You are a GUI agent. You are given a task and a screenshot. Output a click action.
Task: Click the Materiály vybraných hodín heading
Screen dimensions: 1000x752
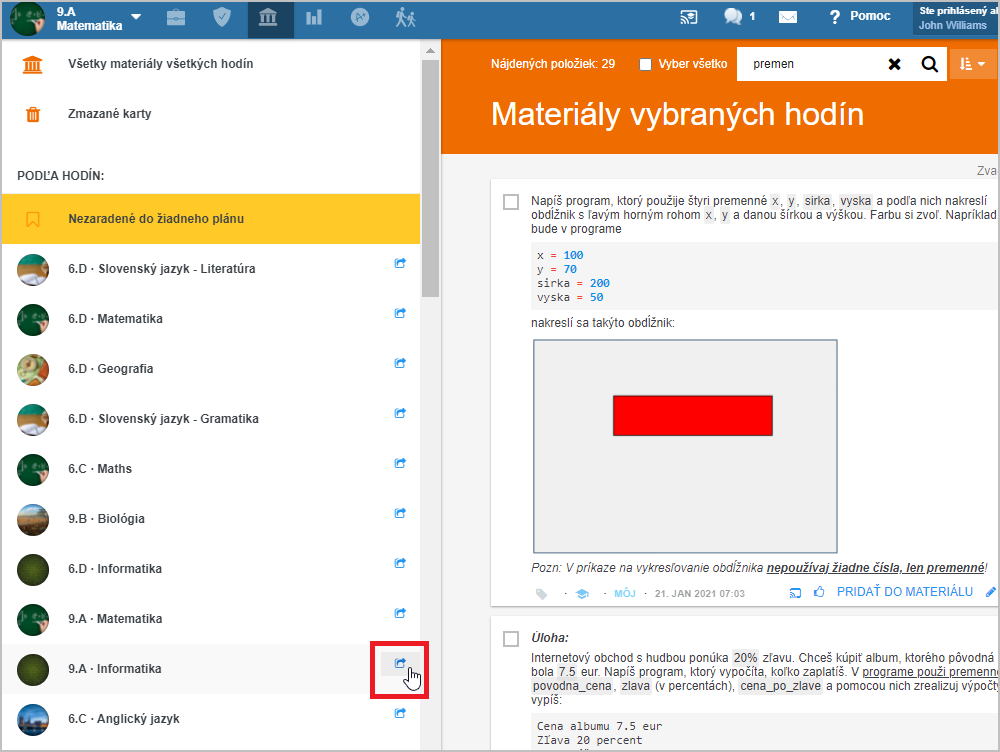click(677, 115)
